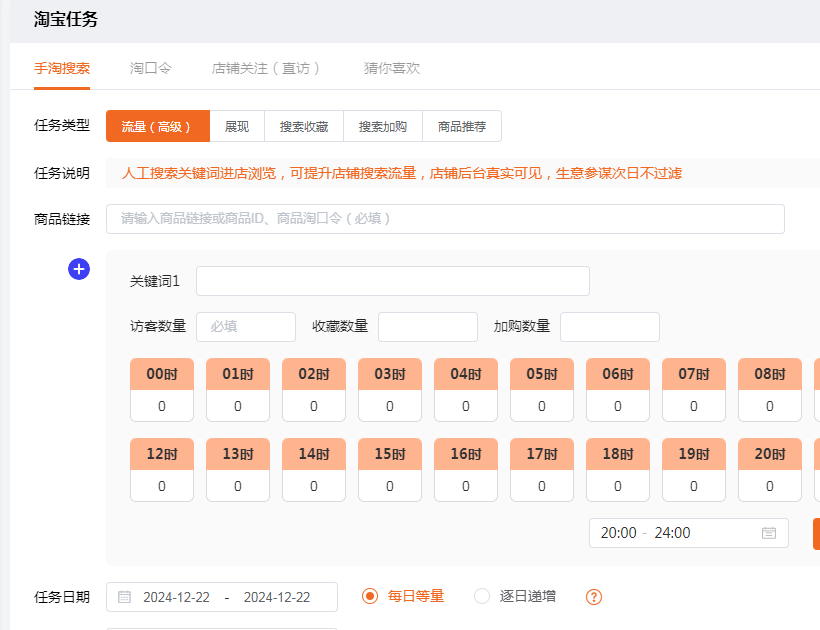Click the 访客数量 required field
Screen dimensions: 820x630
coord(246,327)
